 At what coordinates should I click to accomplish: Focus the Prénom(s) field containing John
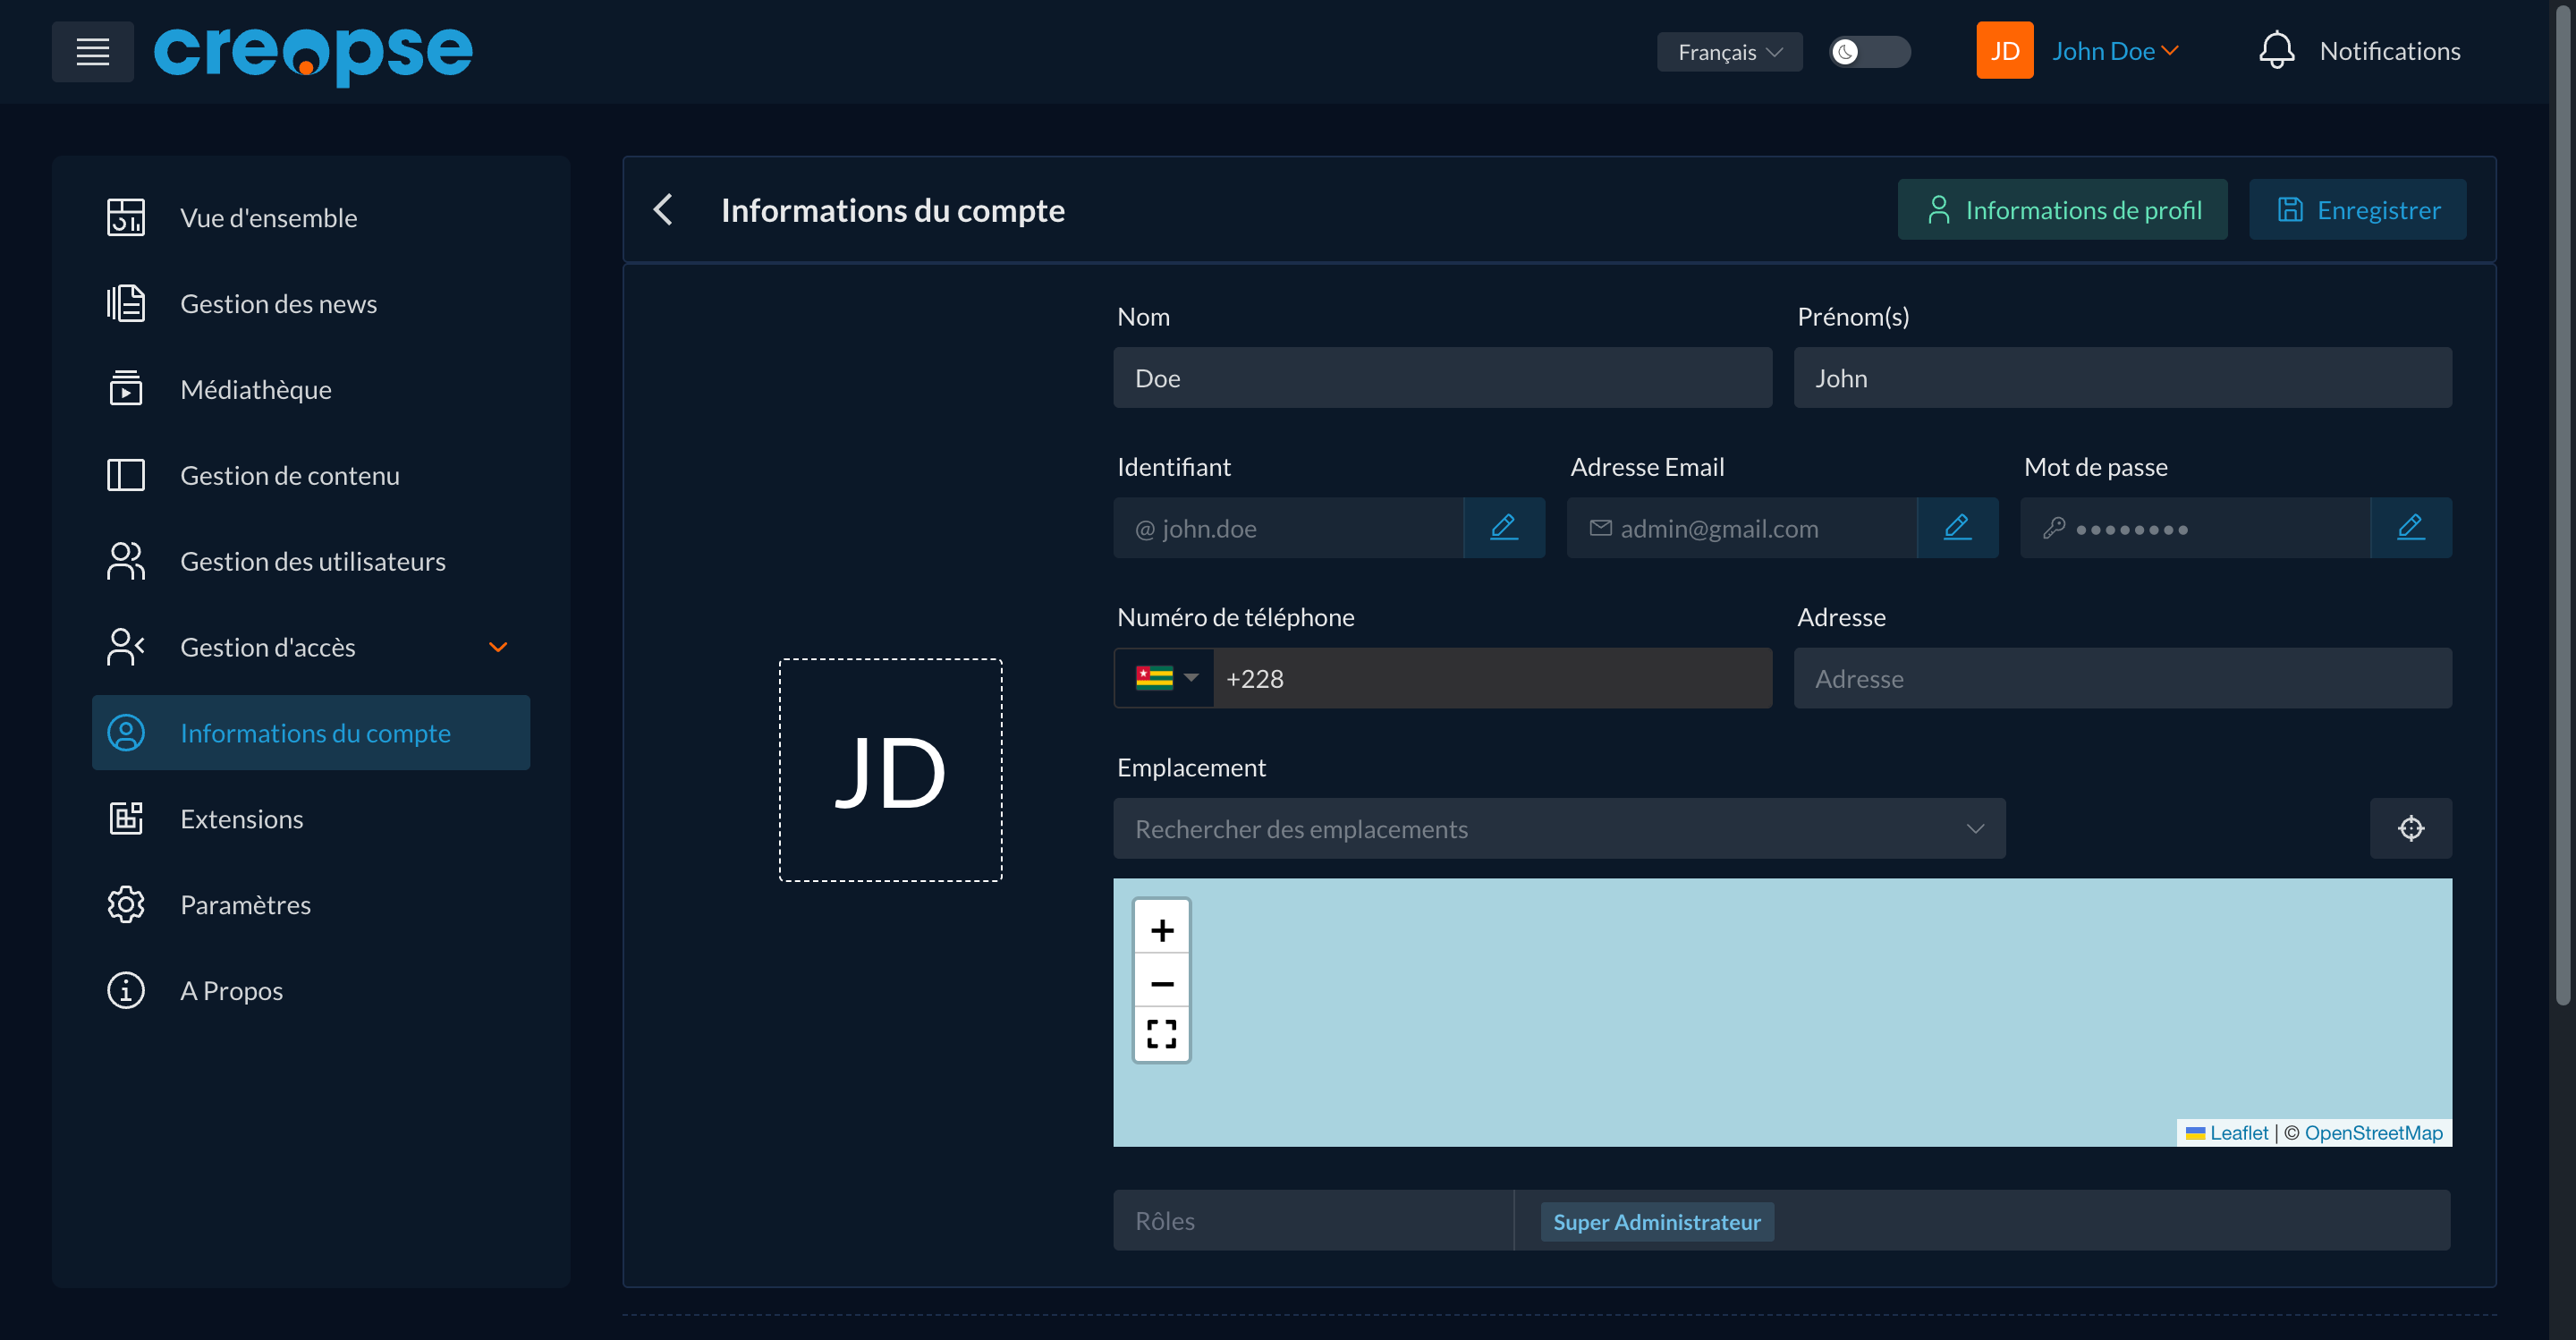(2122, 378)
